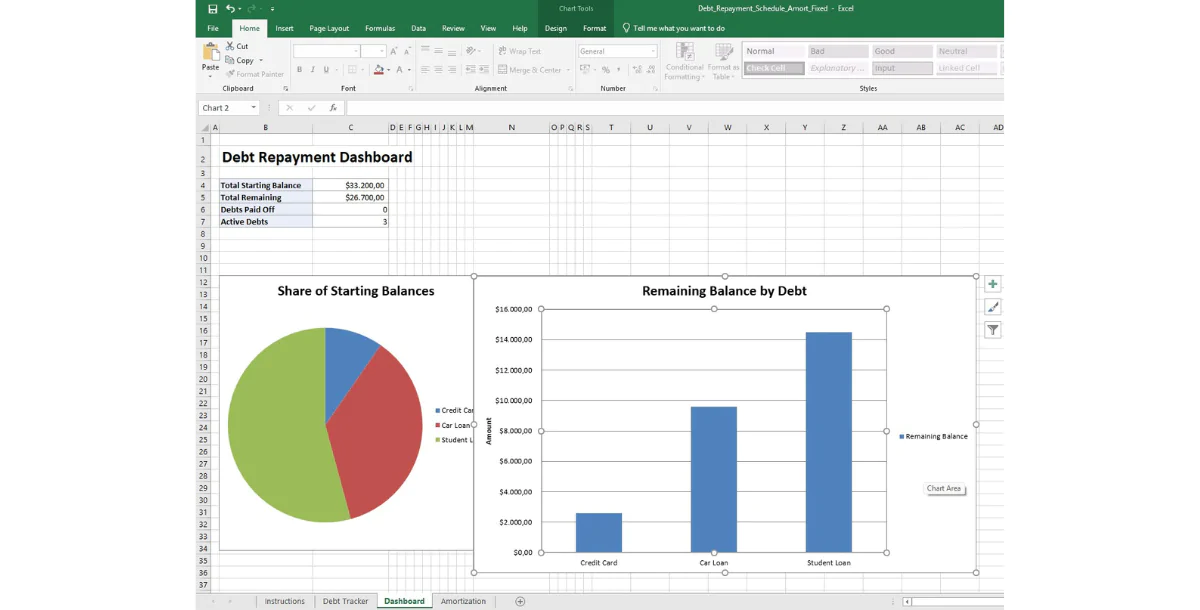Image resolution: width=1200 pixels, height=610 pixels.
Task: Open the chart Name Box dropdown
Action: point(254,107)
